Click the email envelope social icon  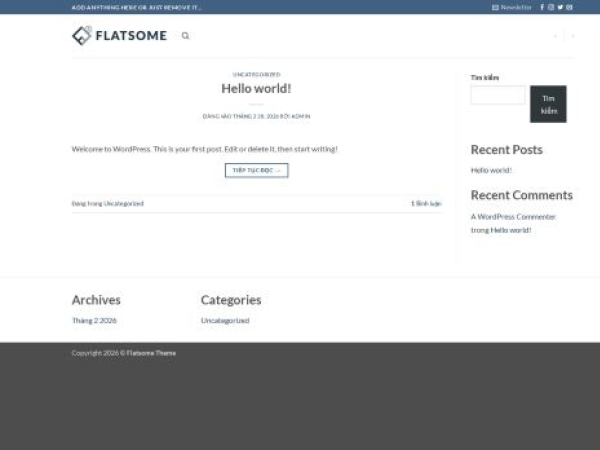pyautogui.click(x=569, y=7)
